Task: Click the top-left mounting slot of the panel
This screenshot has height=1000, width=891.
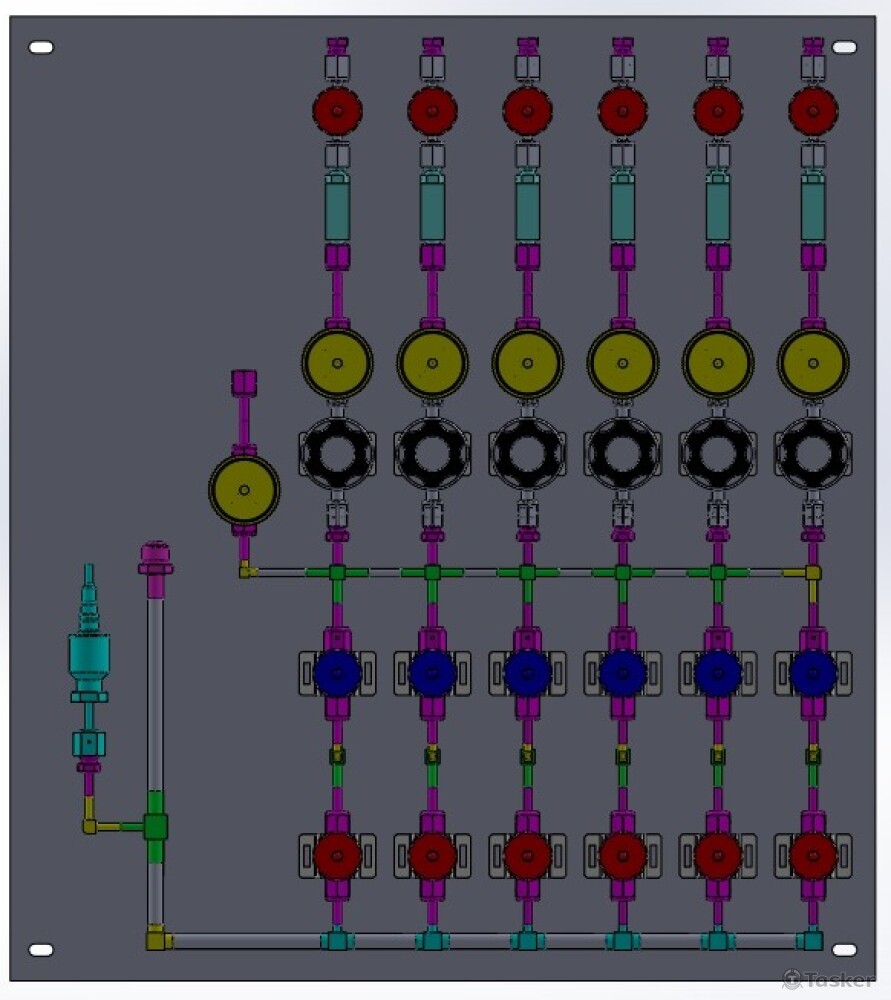Action: (x=41, y=47)
